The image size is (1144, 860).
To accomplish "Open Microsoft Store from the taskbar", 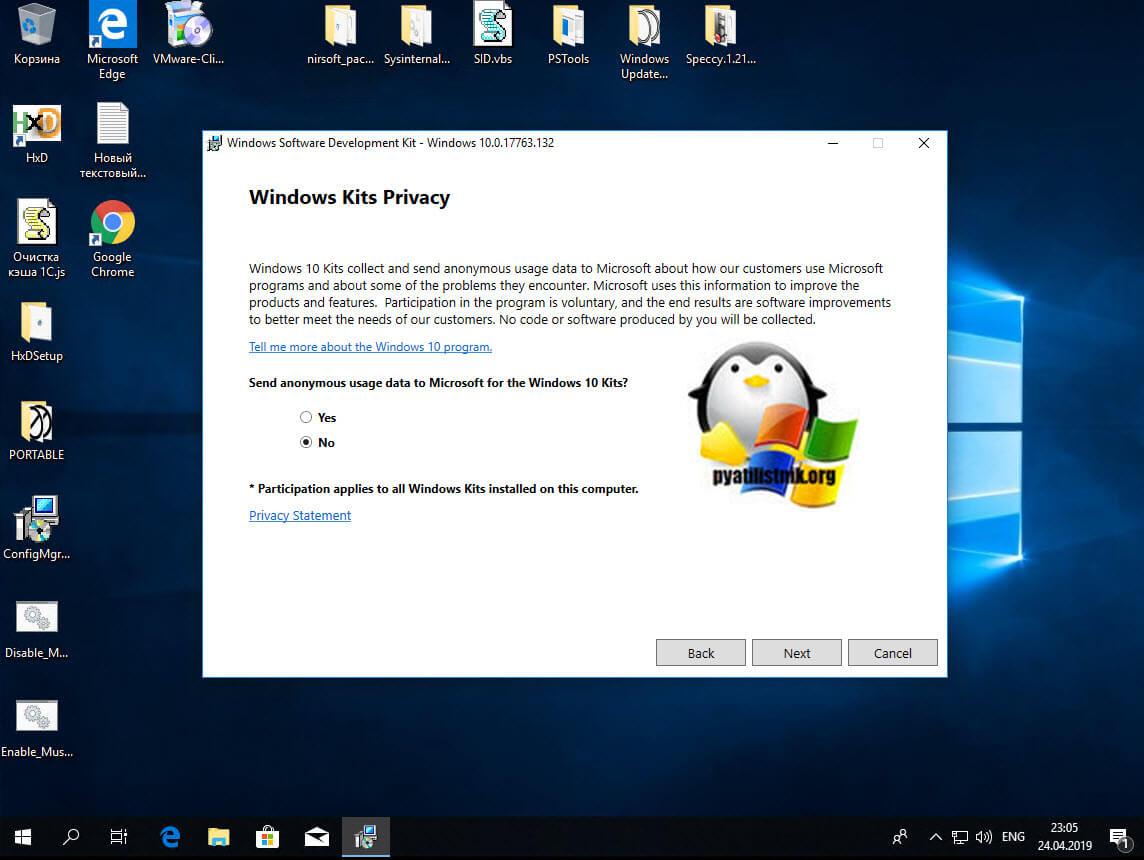I will [267, 837].
